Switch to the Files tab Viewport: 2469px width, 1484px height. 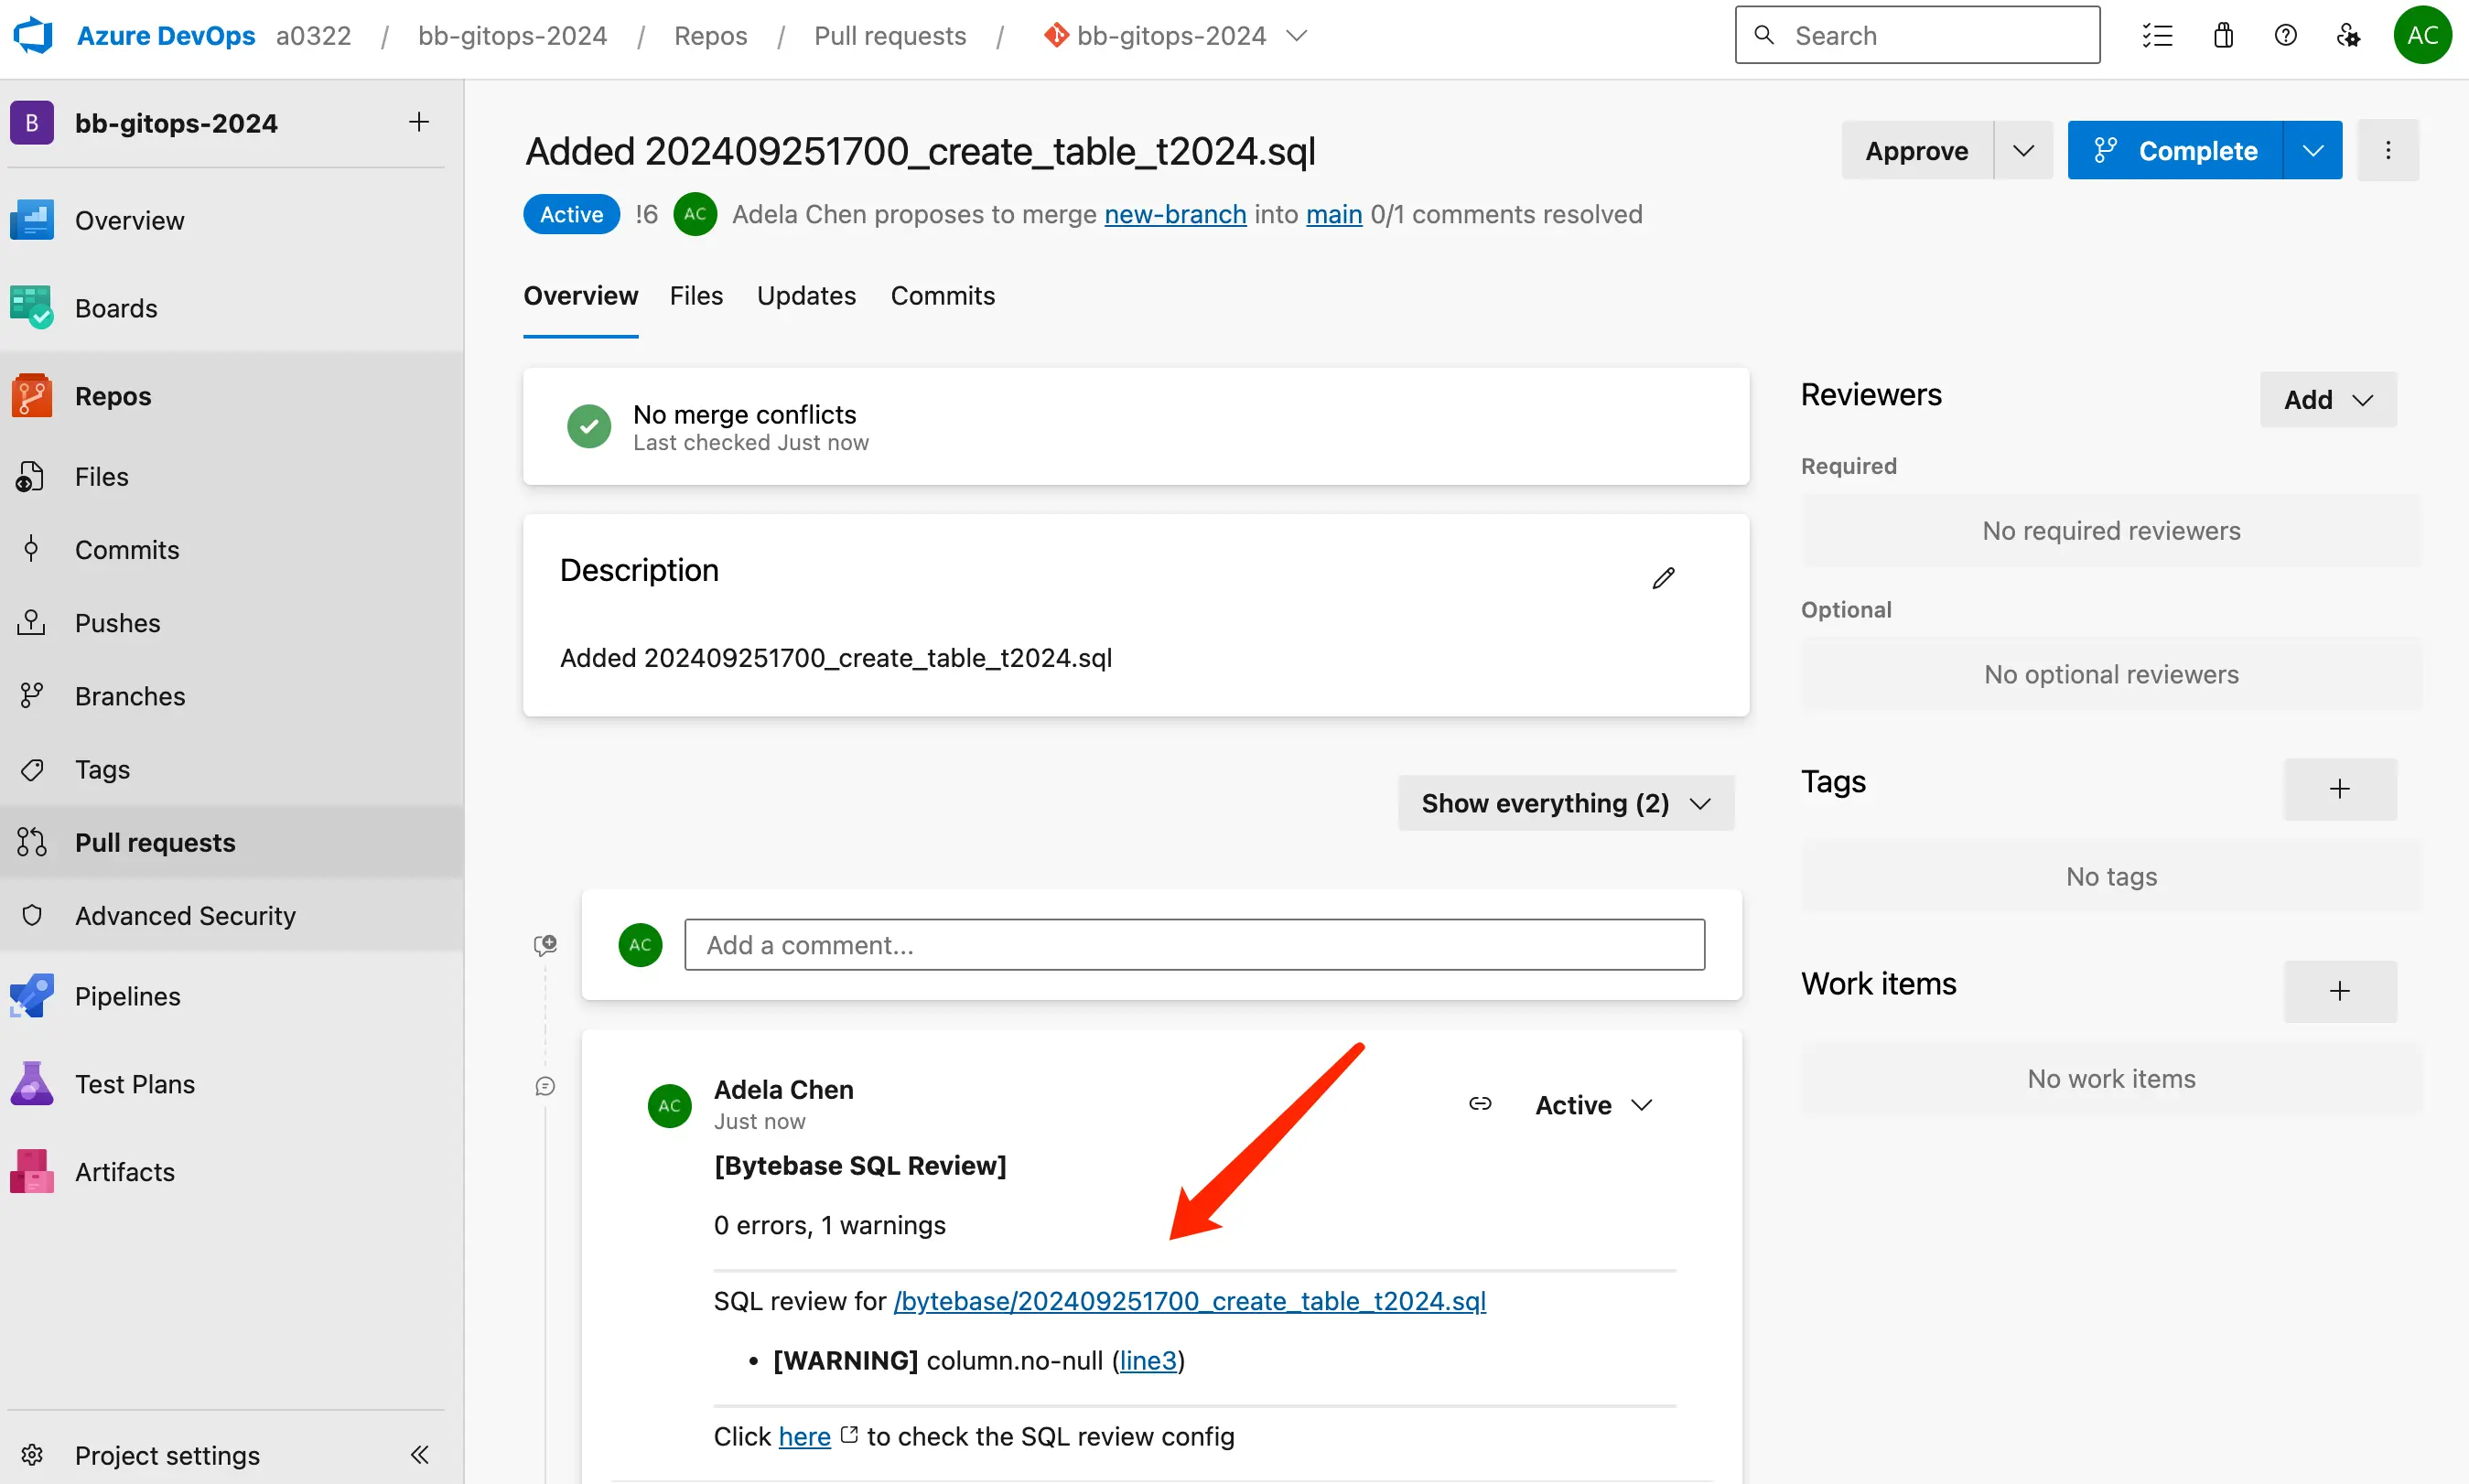(696, 296)
